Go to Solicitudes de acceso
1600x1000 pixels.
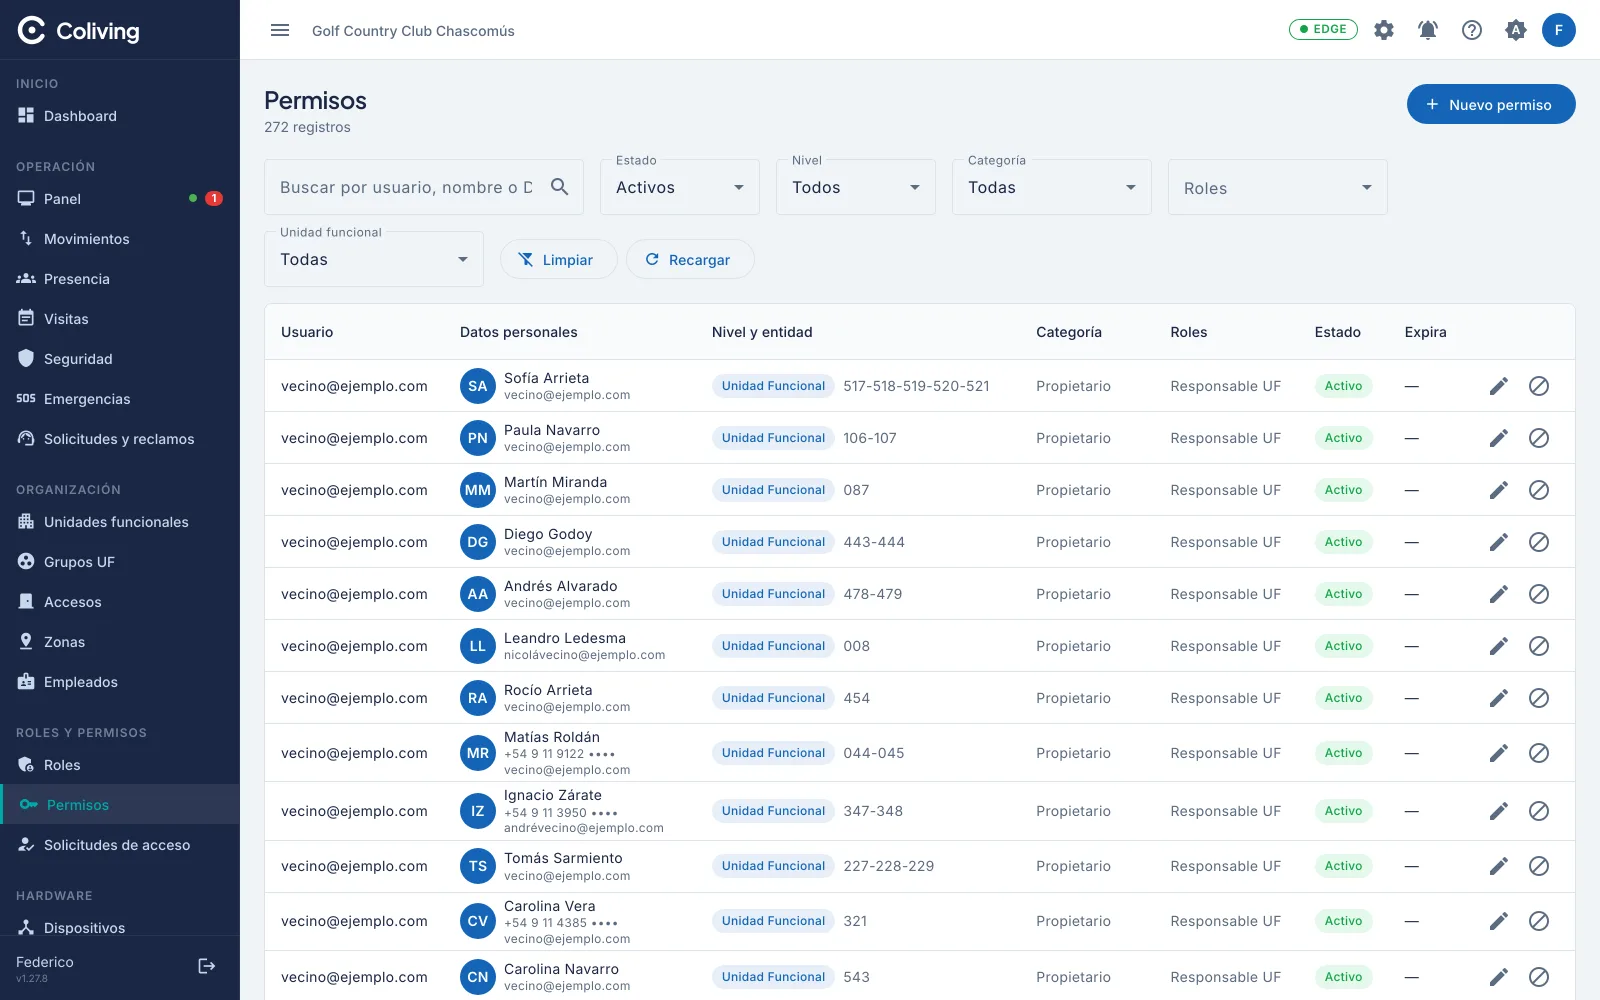(x=120, y=845)
